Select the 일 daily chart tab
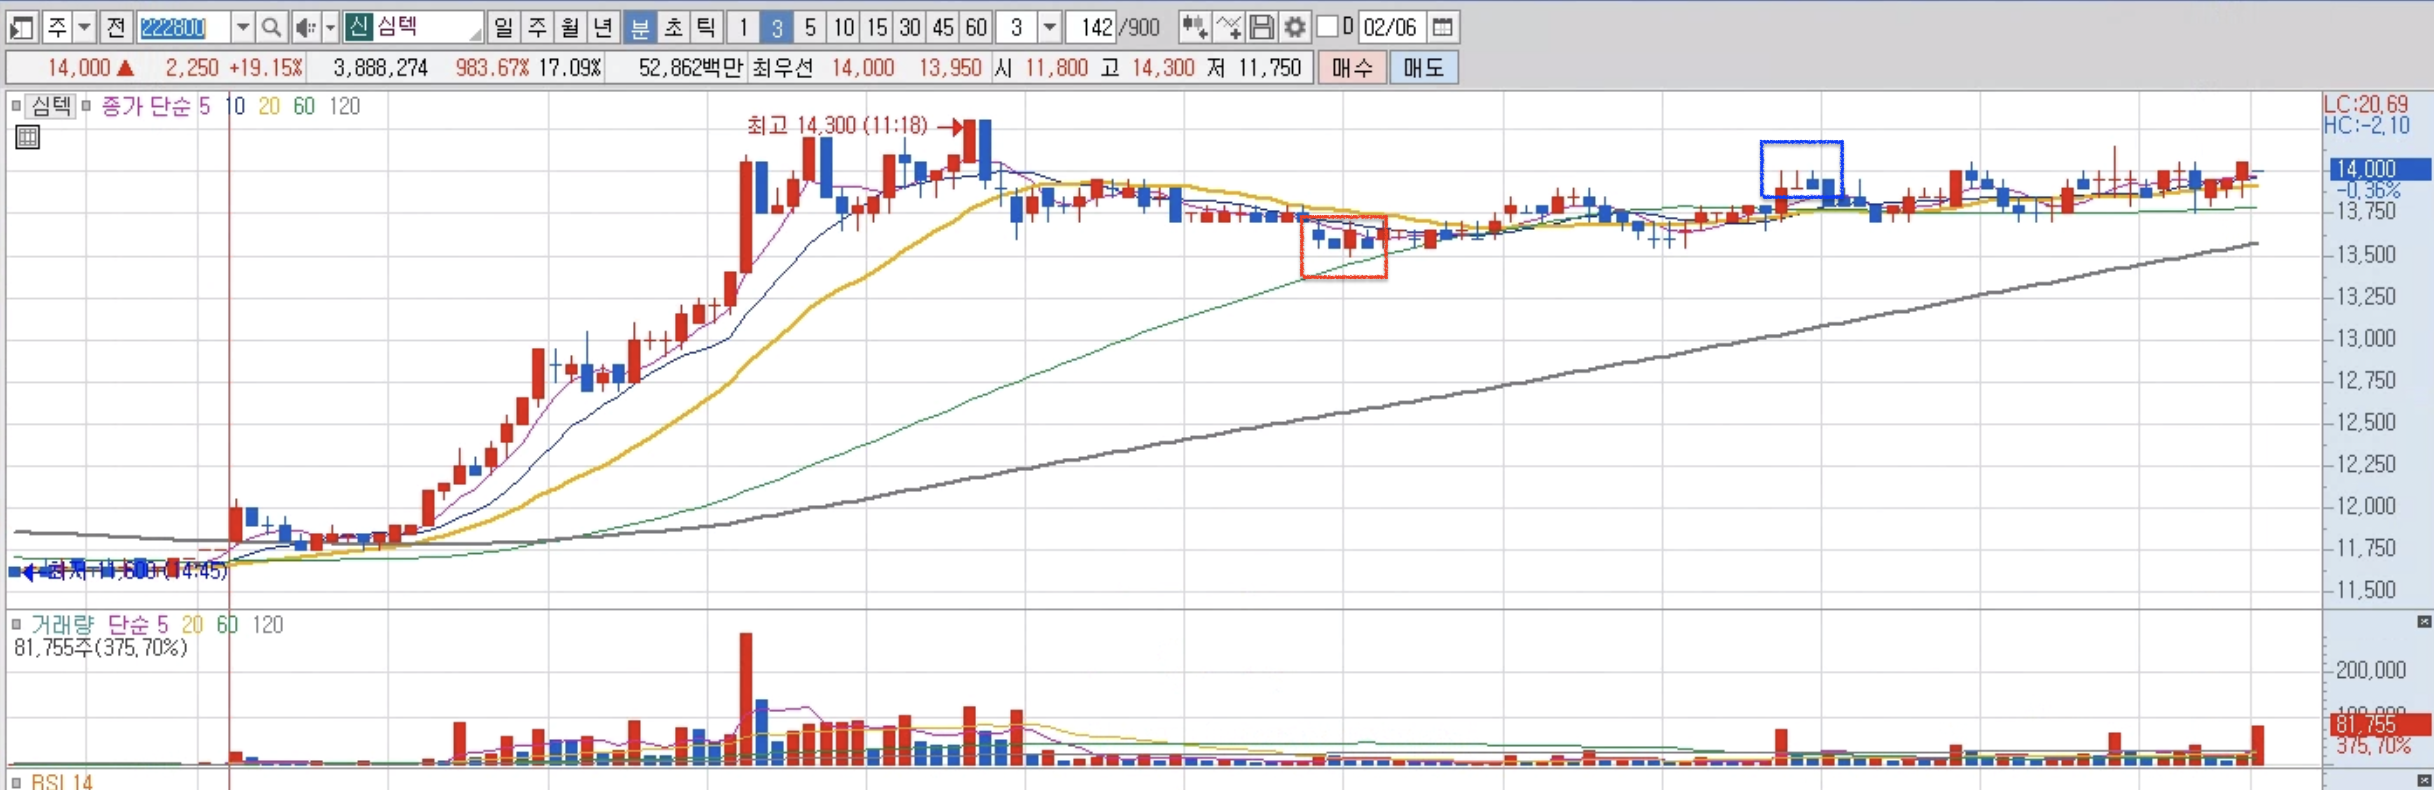This screenshot has height=790, width=2434. click(503, 27)
